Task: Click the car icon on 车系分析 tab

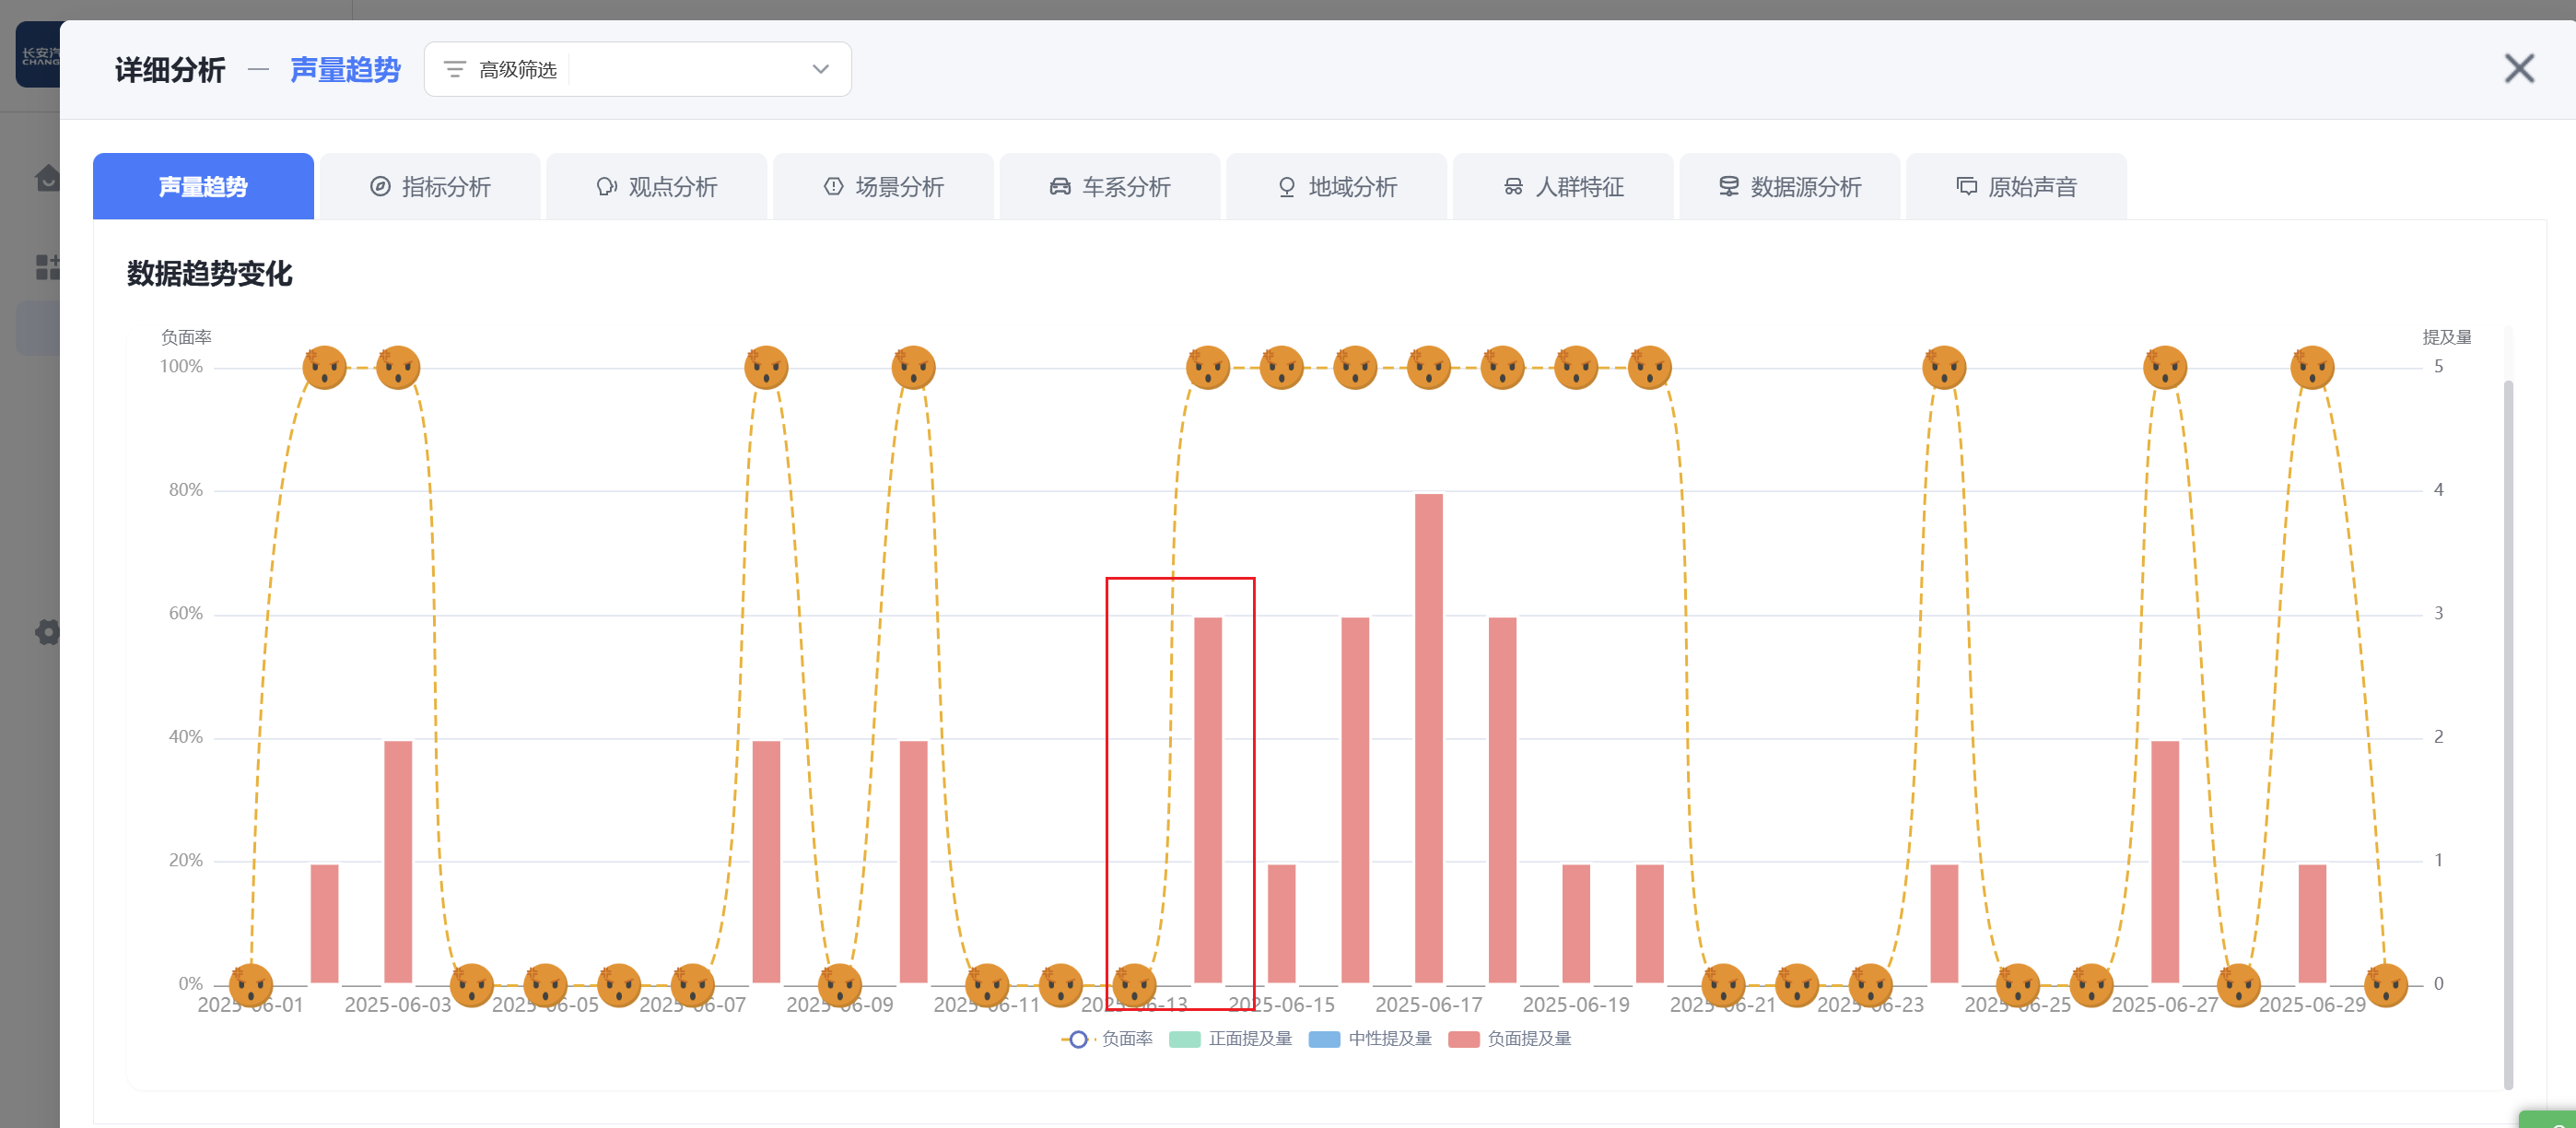Action: (1059, 187)
